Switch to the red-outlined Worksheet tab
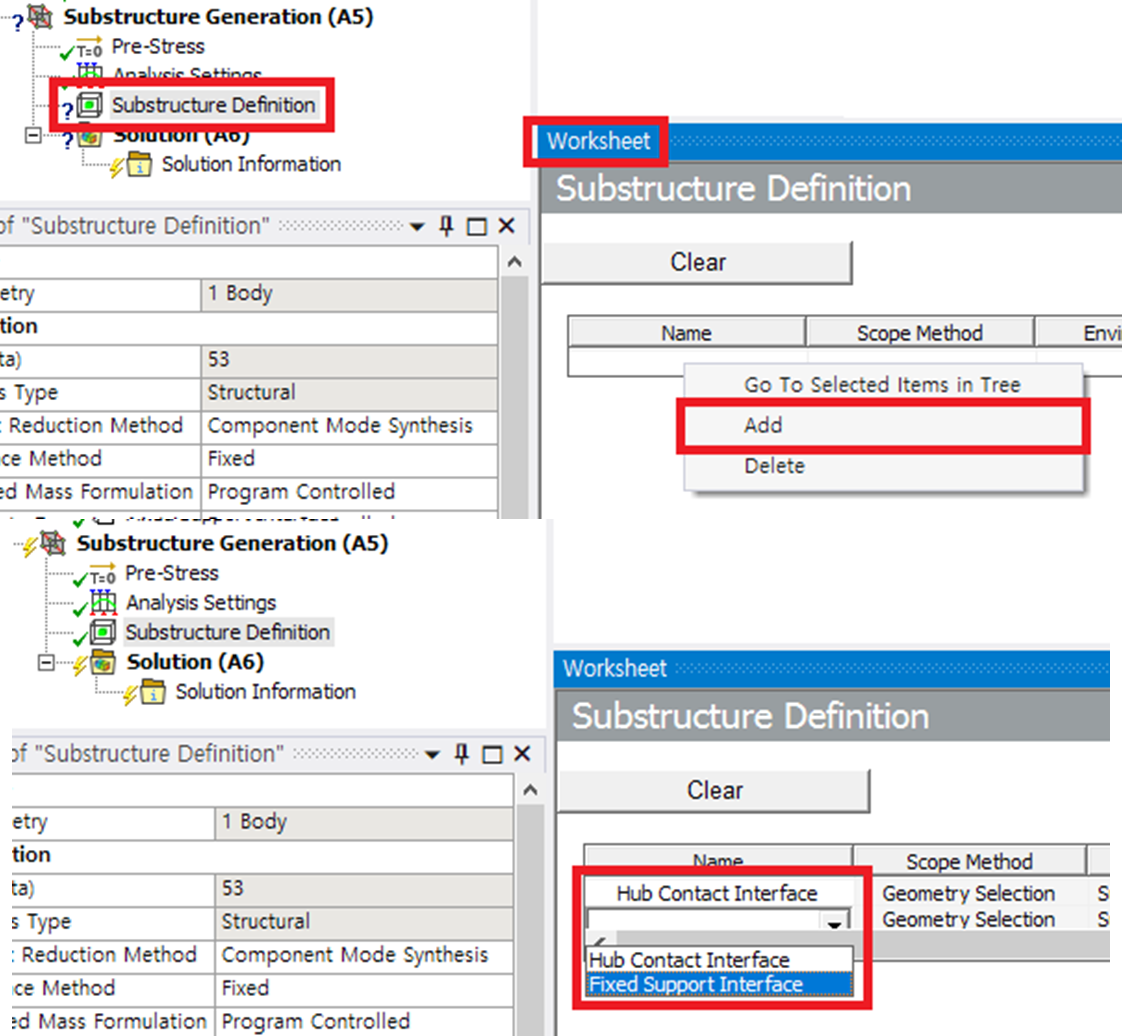This screenshot has height=1036, width=1122. tap(598, 141)
